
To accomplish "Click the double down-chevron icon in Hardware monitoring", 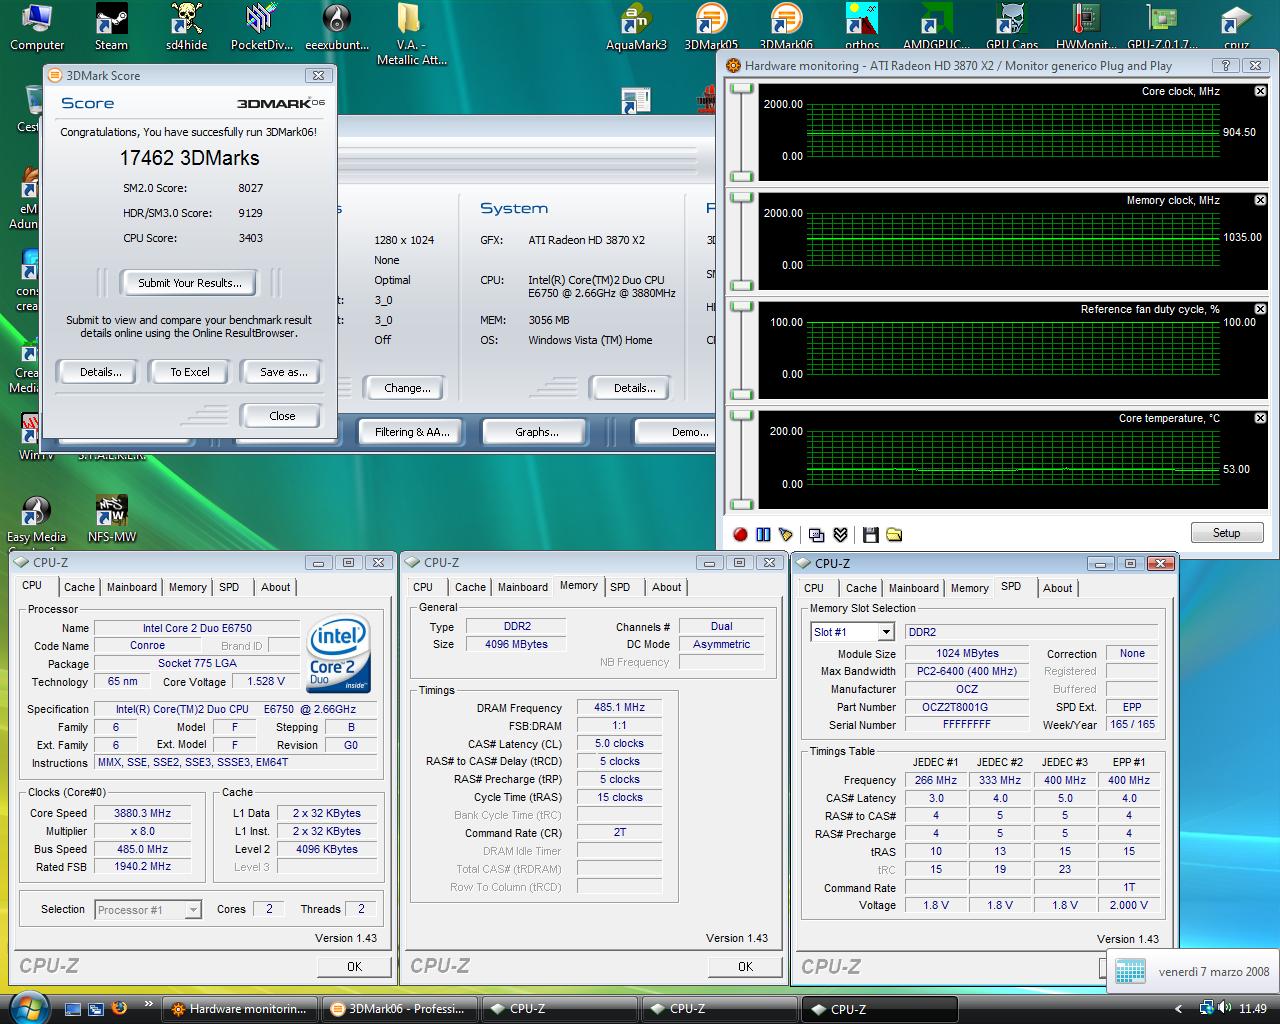I will click(x=841, y=534).
